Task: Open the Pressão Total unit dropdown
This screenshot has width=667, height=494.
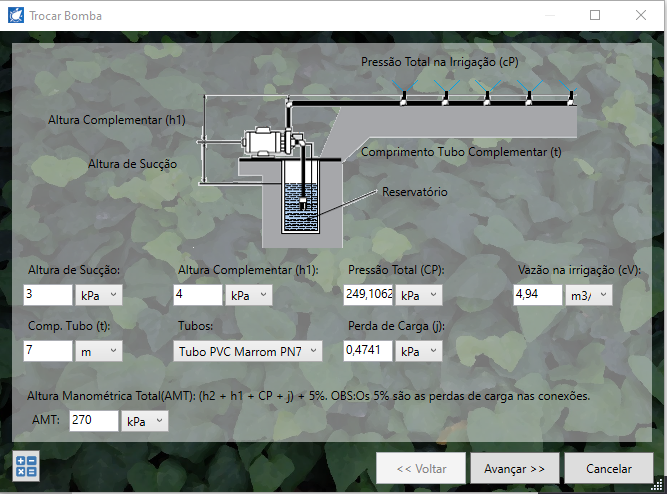Action: (x=420, y=295)
